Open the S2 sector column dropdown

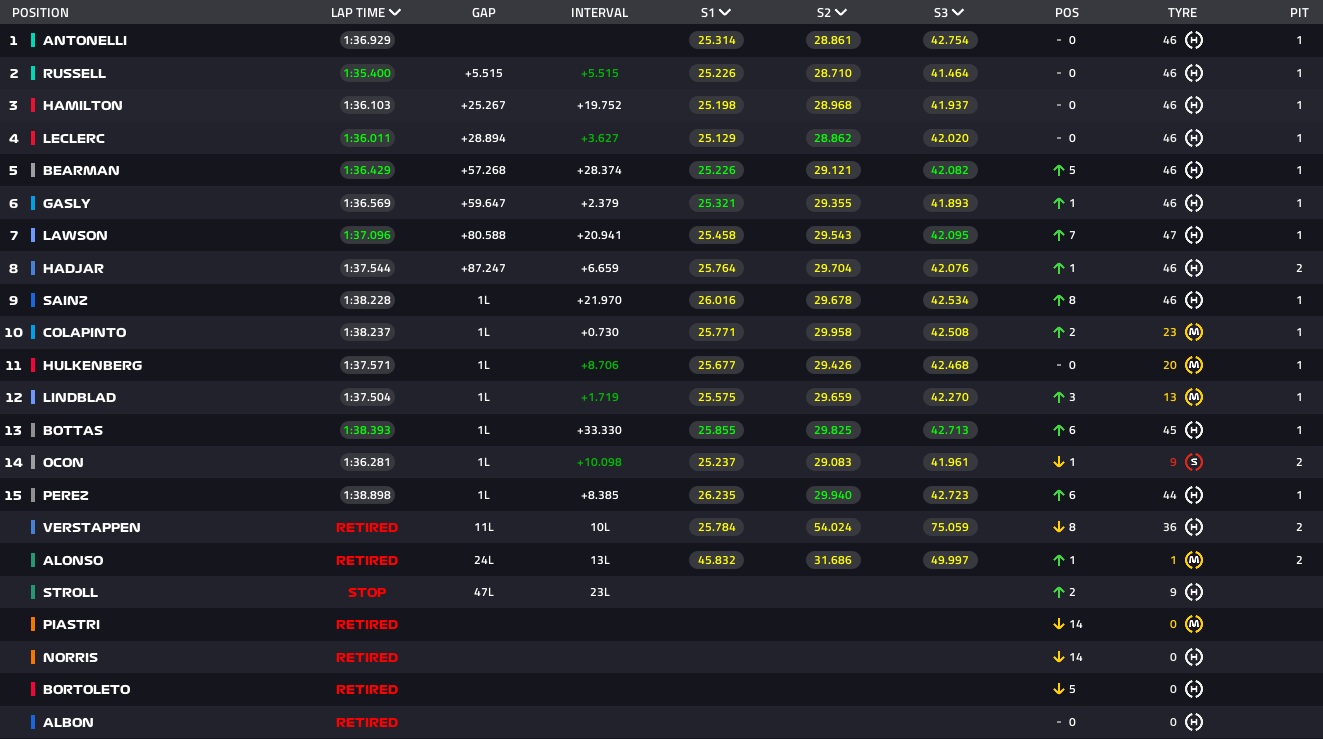841,13
